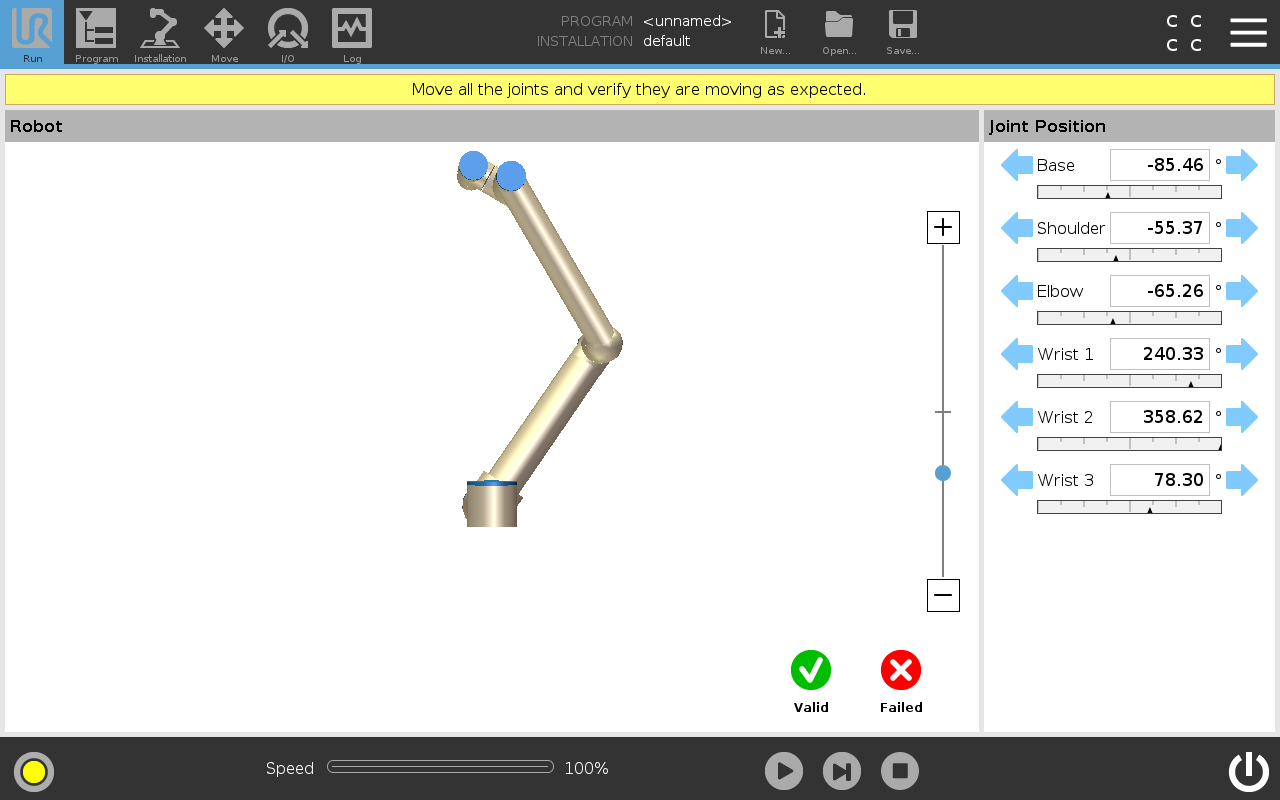Click the Elbow angle input field
The height and width of the screenshot is (800, 1280).
tap(1159, 291)
